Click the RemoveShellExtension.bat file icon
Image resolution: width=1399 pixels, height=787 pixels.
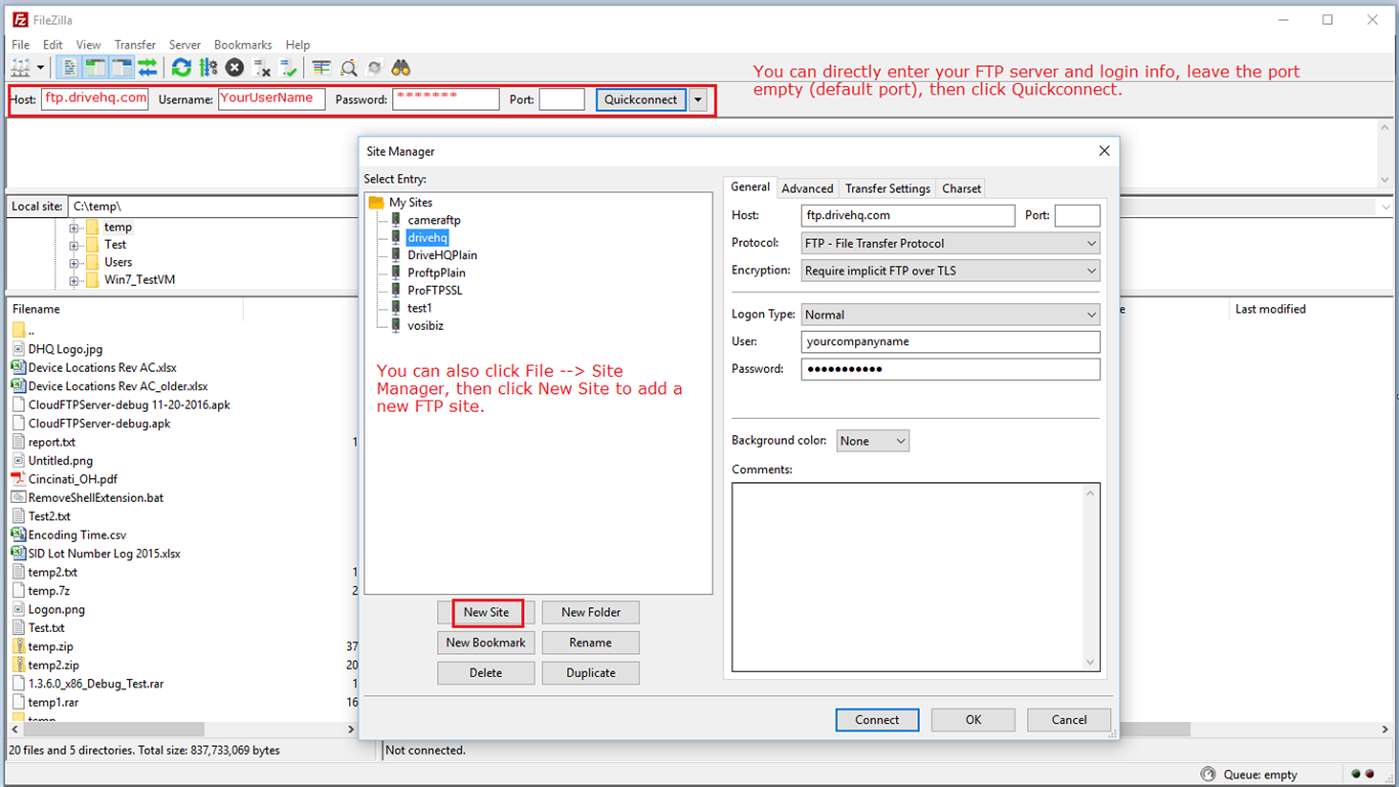click(18, 497)
